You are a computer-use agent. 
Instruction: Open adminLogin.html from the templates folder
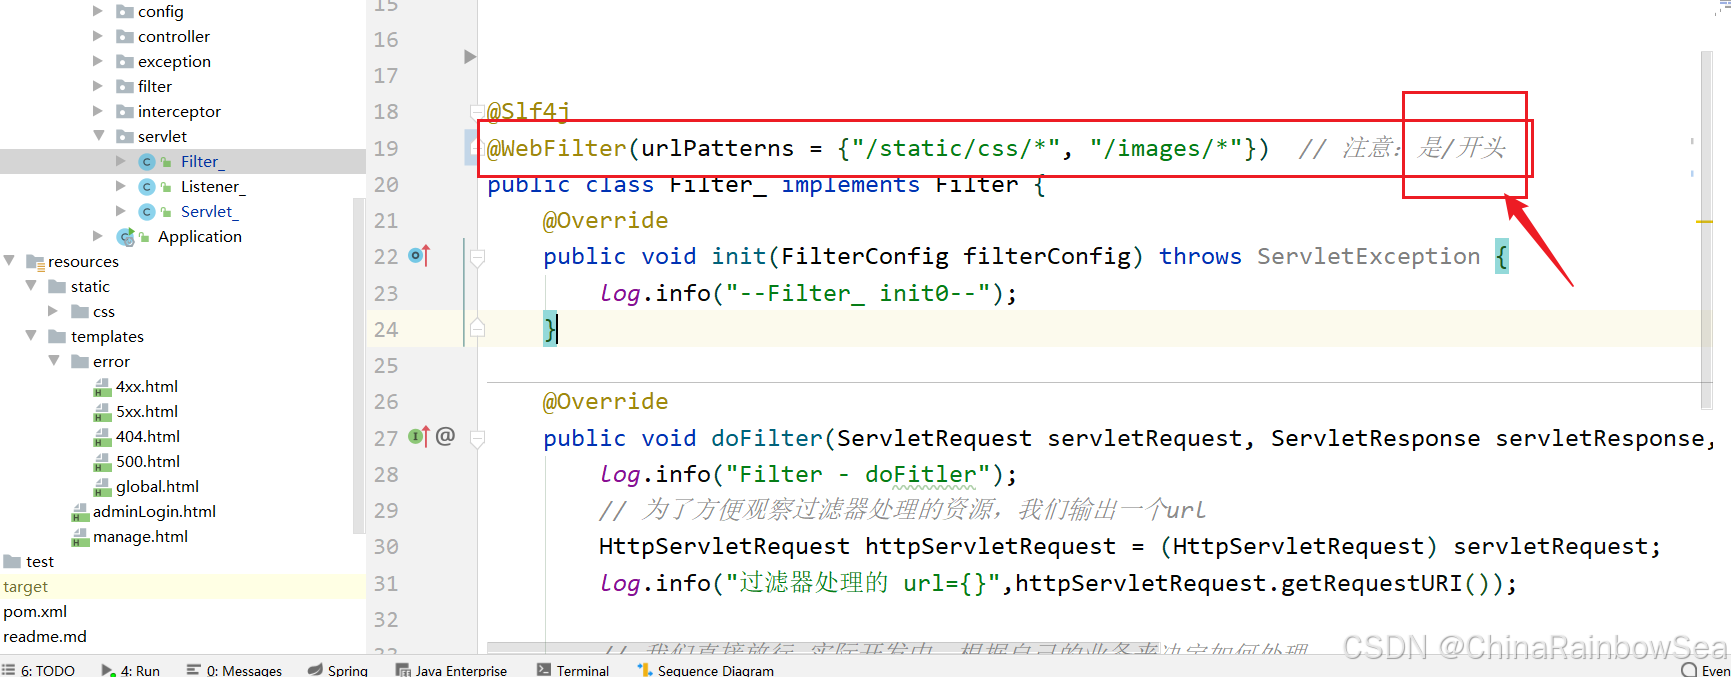[x=154, y=511]
